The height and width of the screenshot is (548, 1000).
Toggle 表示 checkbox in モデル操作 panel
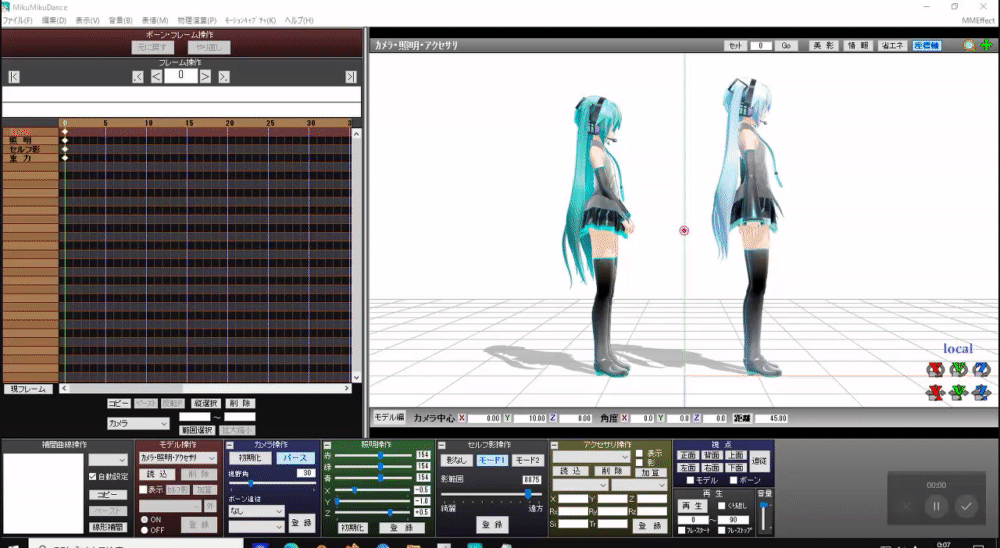tap(143, 489)
